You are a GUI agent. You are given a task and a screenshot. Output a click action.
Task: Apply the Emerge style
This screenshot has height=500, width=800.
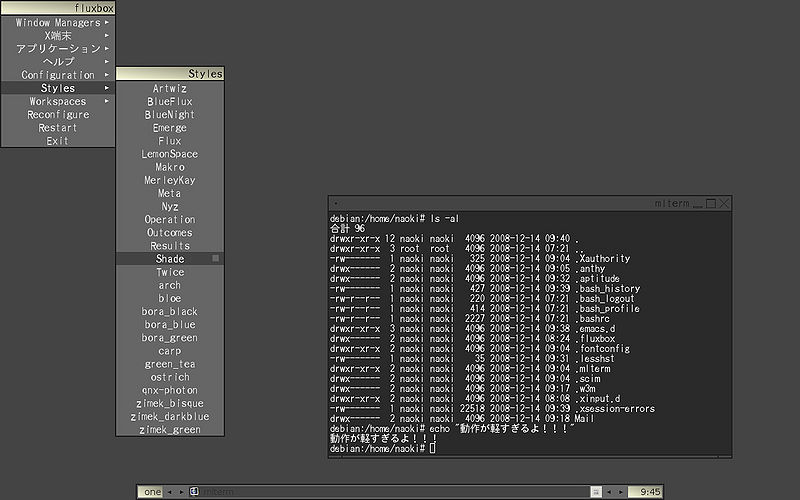coord(170,128)
